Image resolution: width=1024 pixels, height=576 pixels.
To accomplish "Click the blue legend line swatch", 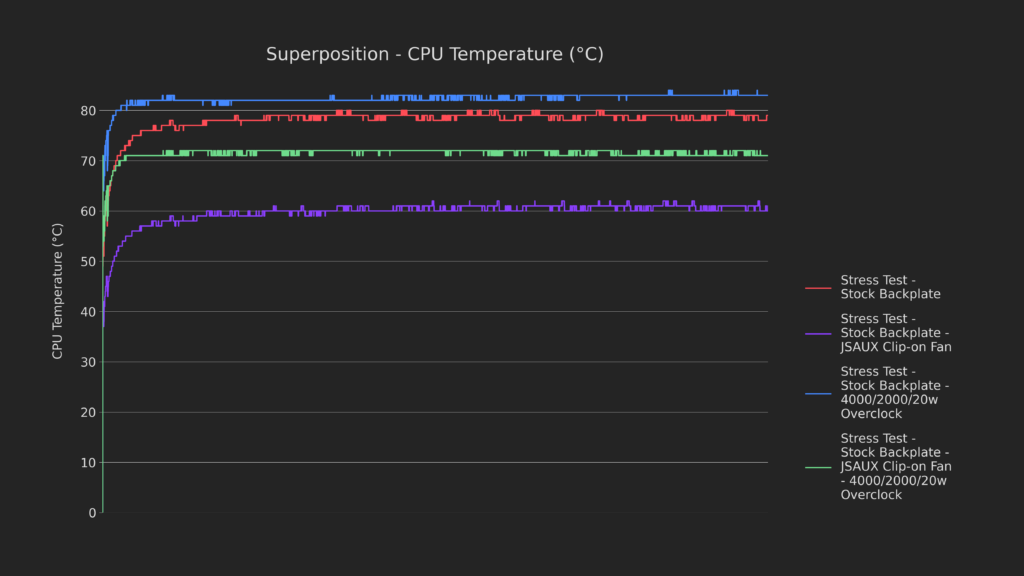I will point(817,393).
